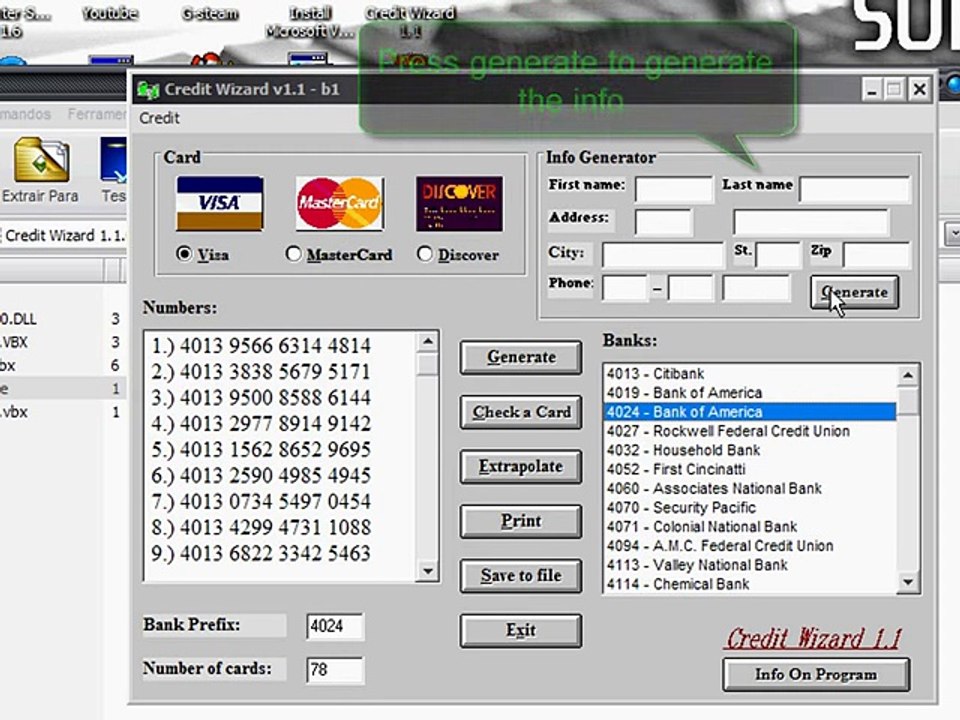Select the Discover radio button
This screenshot has height=720, width=960.
pyautogui.click(x=424, y=253)
